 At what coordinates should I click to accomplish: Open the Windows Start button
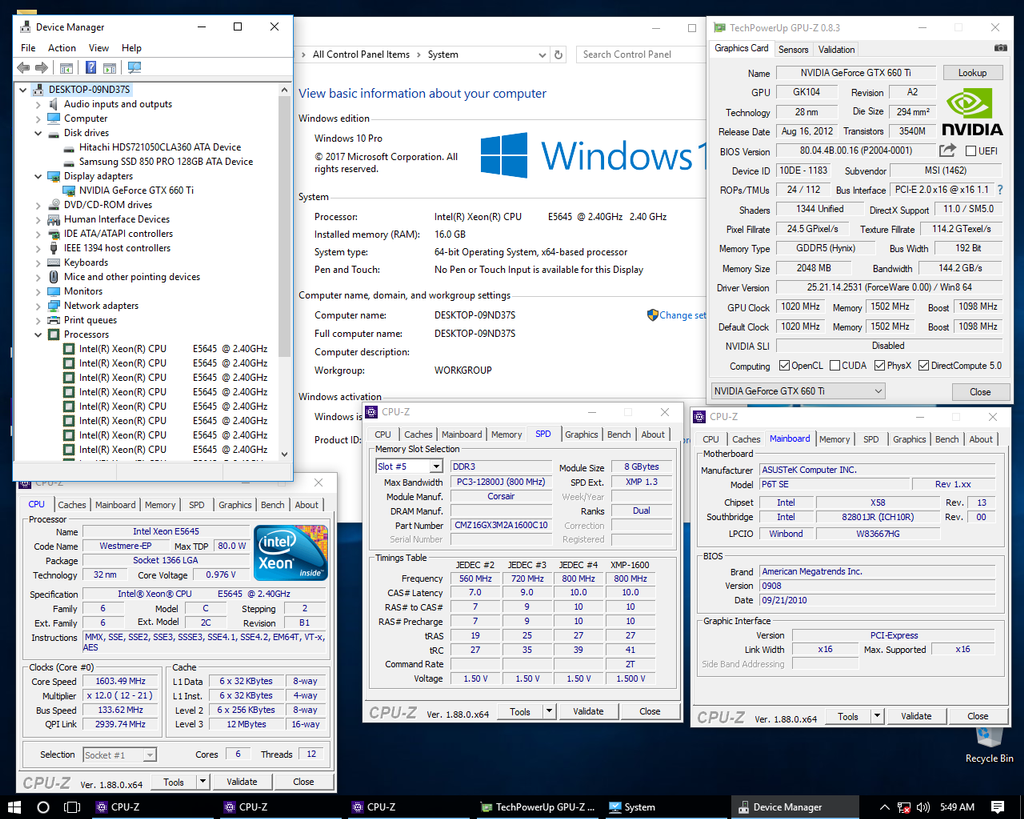click(x=15, y=807)
